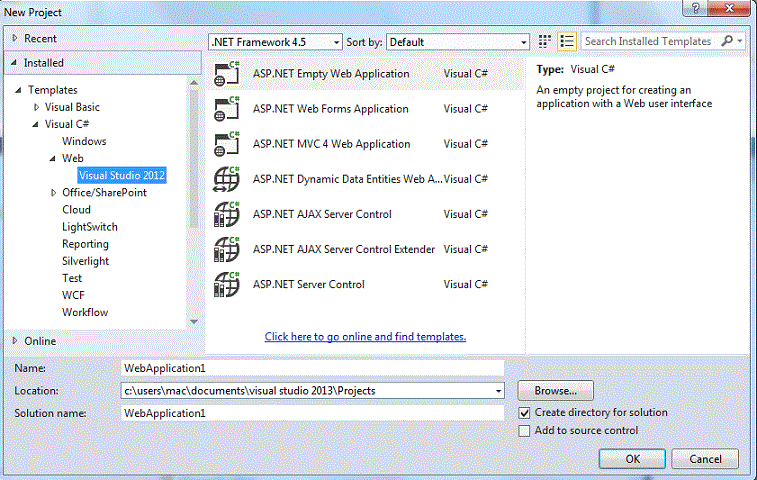Click the search magnifier icon

click(727, 41)
